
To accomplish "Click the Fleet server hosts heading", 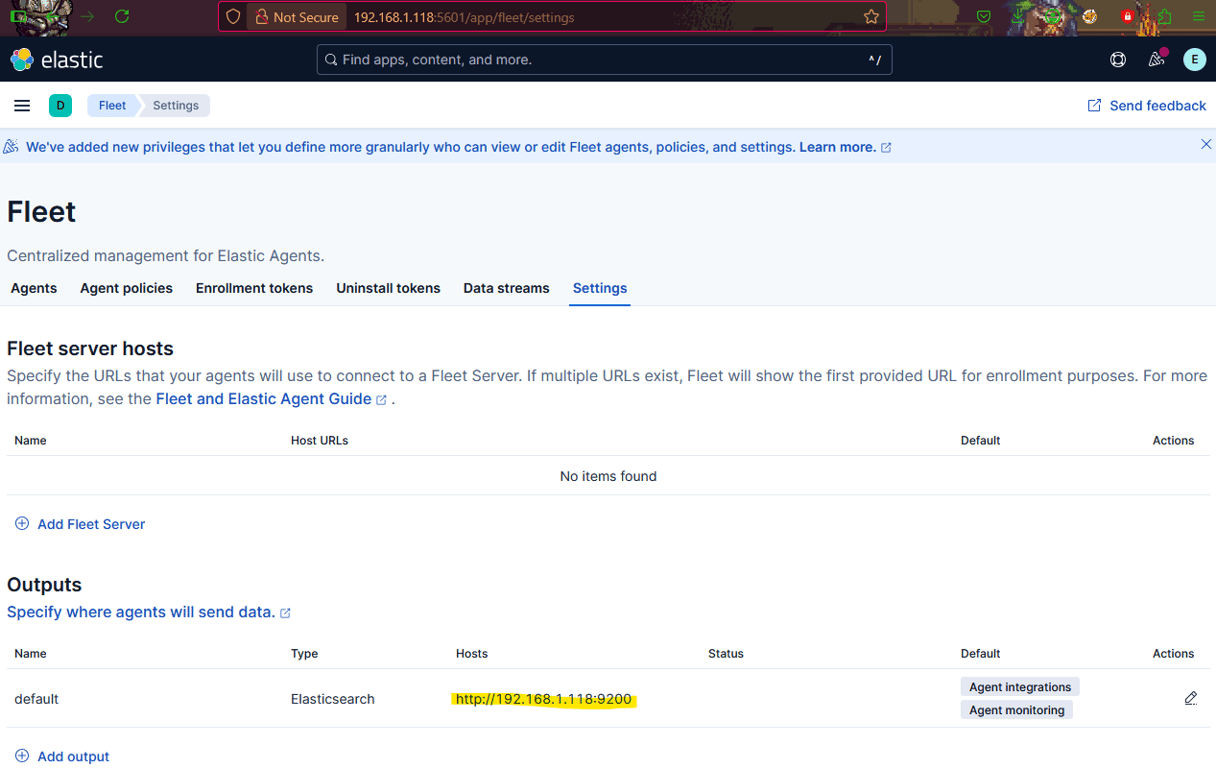I will click(90, 348).
